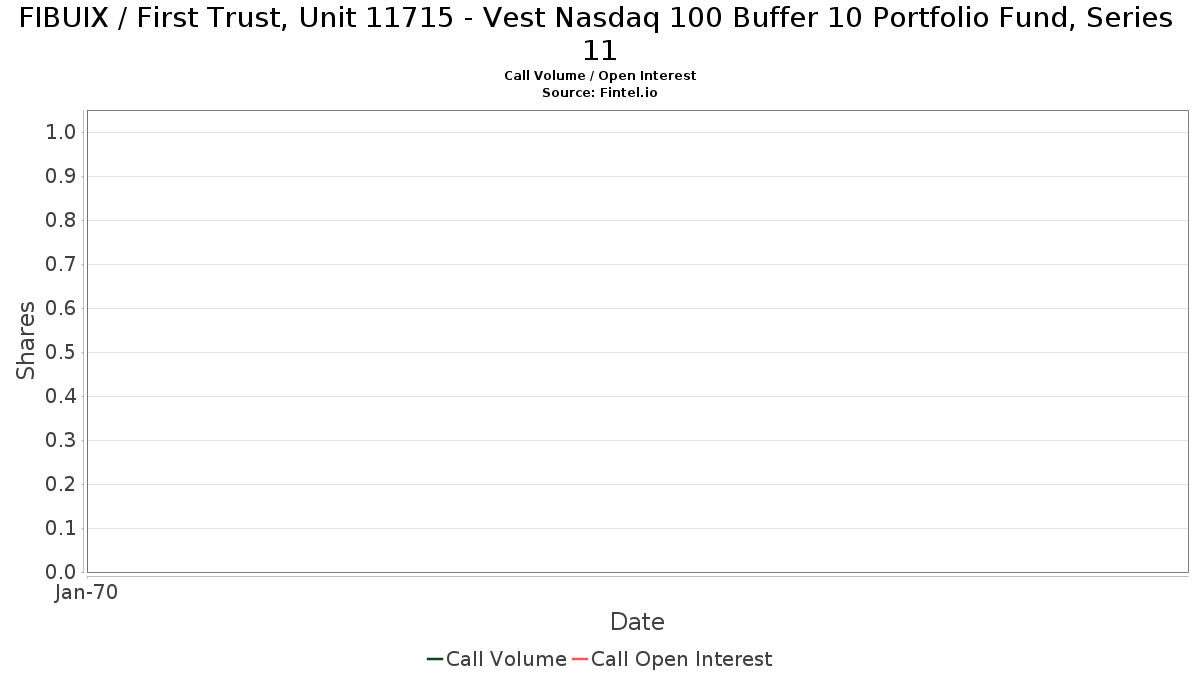Toggle the Call Volume legend label
Viewport: 1200px width, 675px height.
tap(506, 659)
